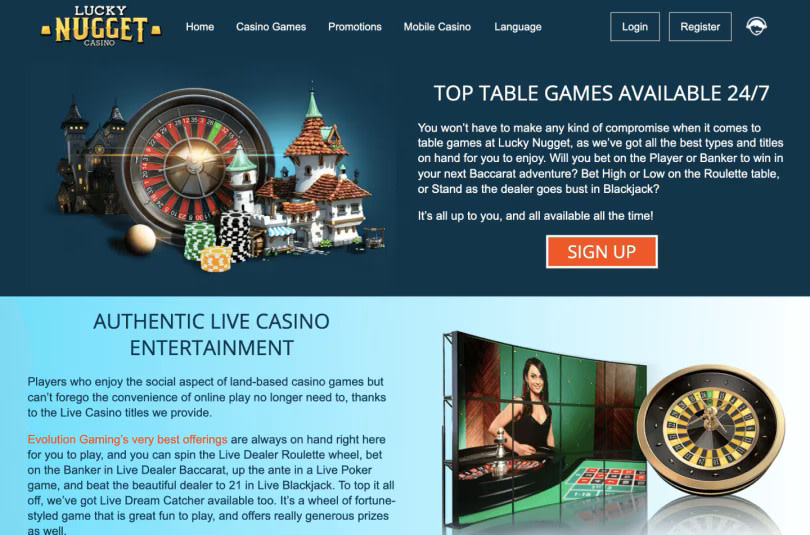
Task: Click the Login button
Action: (634, 26)
